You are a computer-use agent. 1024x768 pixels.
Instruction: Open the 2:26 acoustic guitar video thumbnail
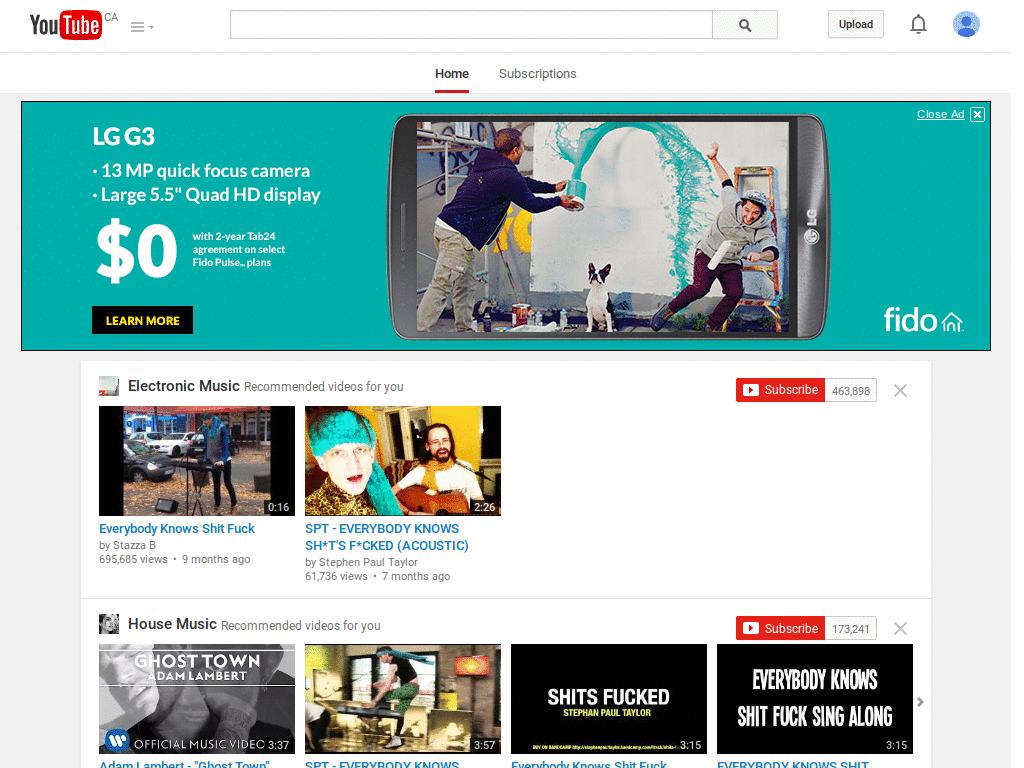click(403, 461)
